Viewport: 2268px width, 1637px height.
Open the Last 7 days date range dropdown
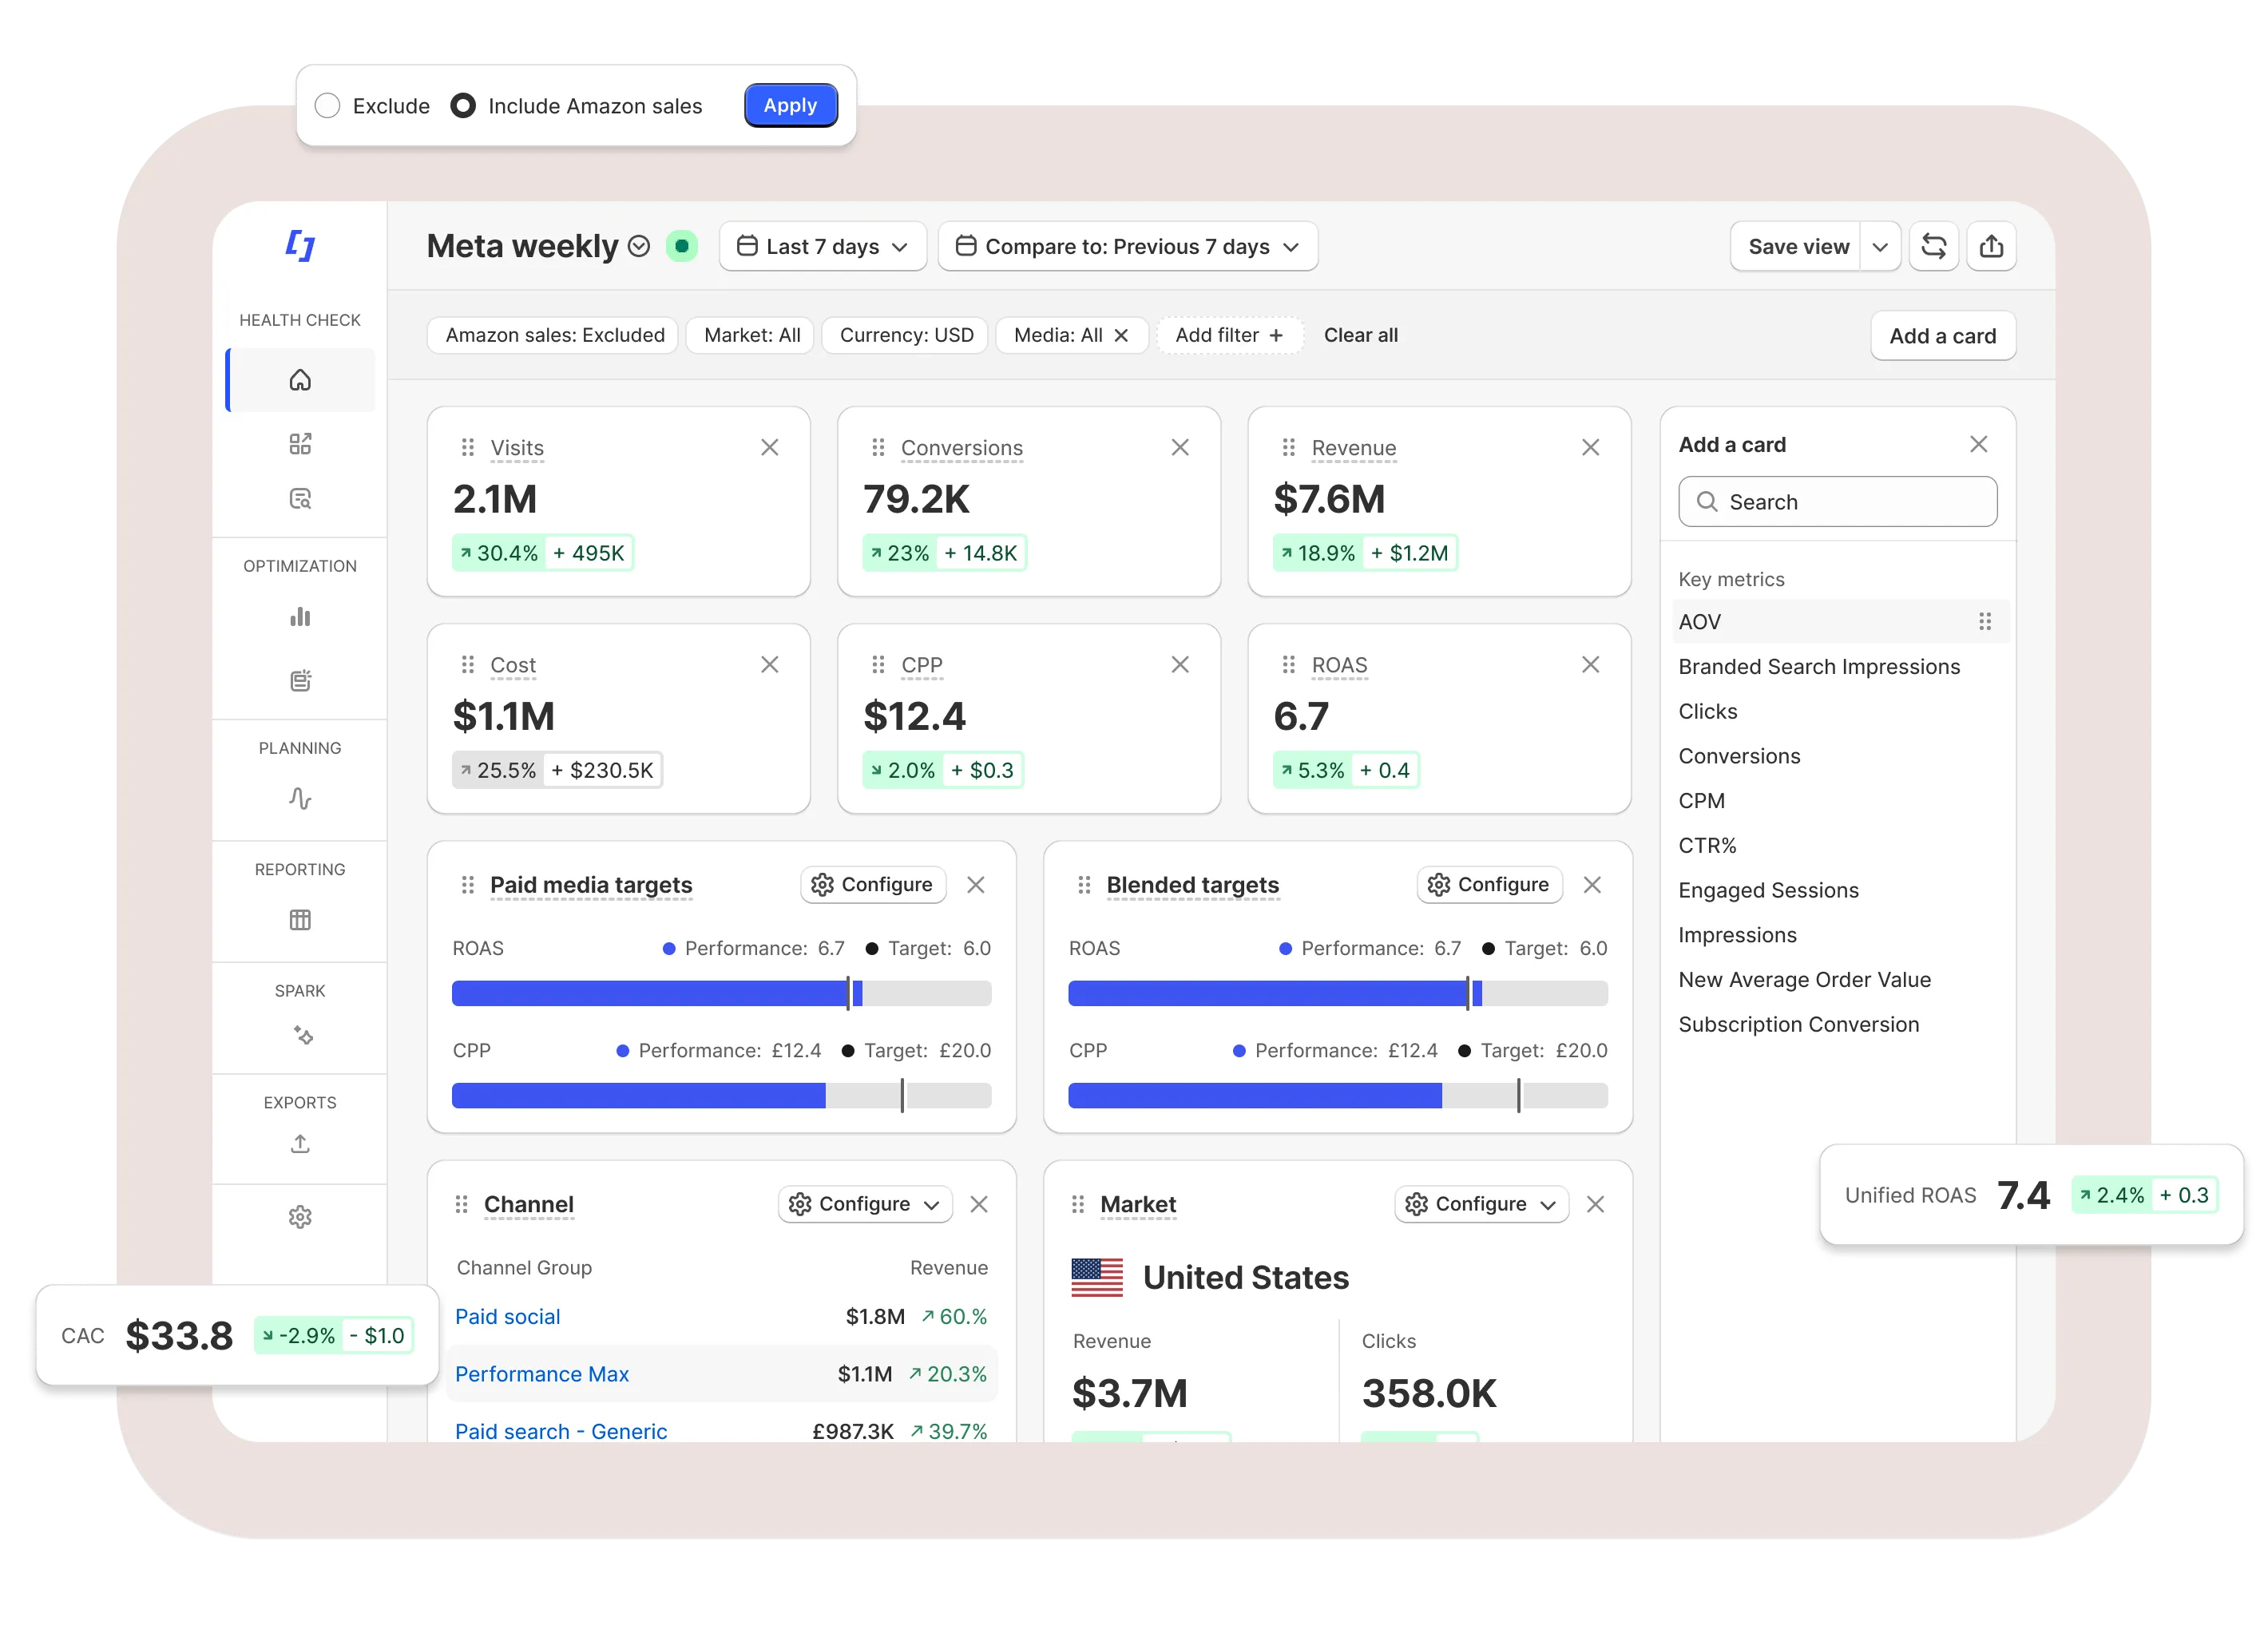pyautogui.click(x=822, y=246)
